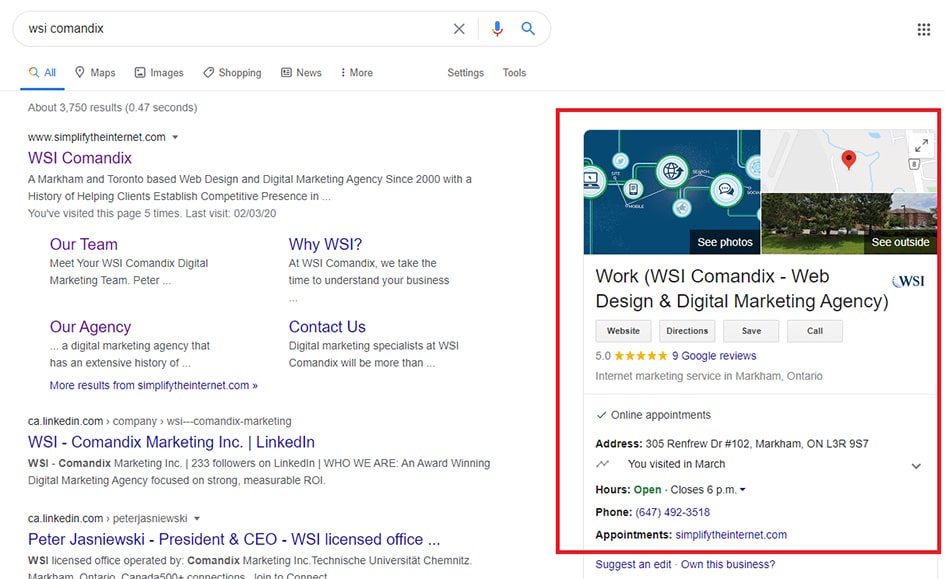The height and width of the screenshot is (579, 945).
Task: Open the Our Agency sitelink
Action: coord(90,327)
